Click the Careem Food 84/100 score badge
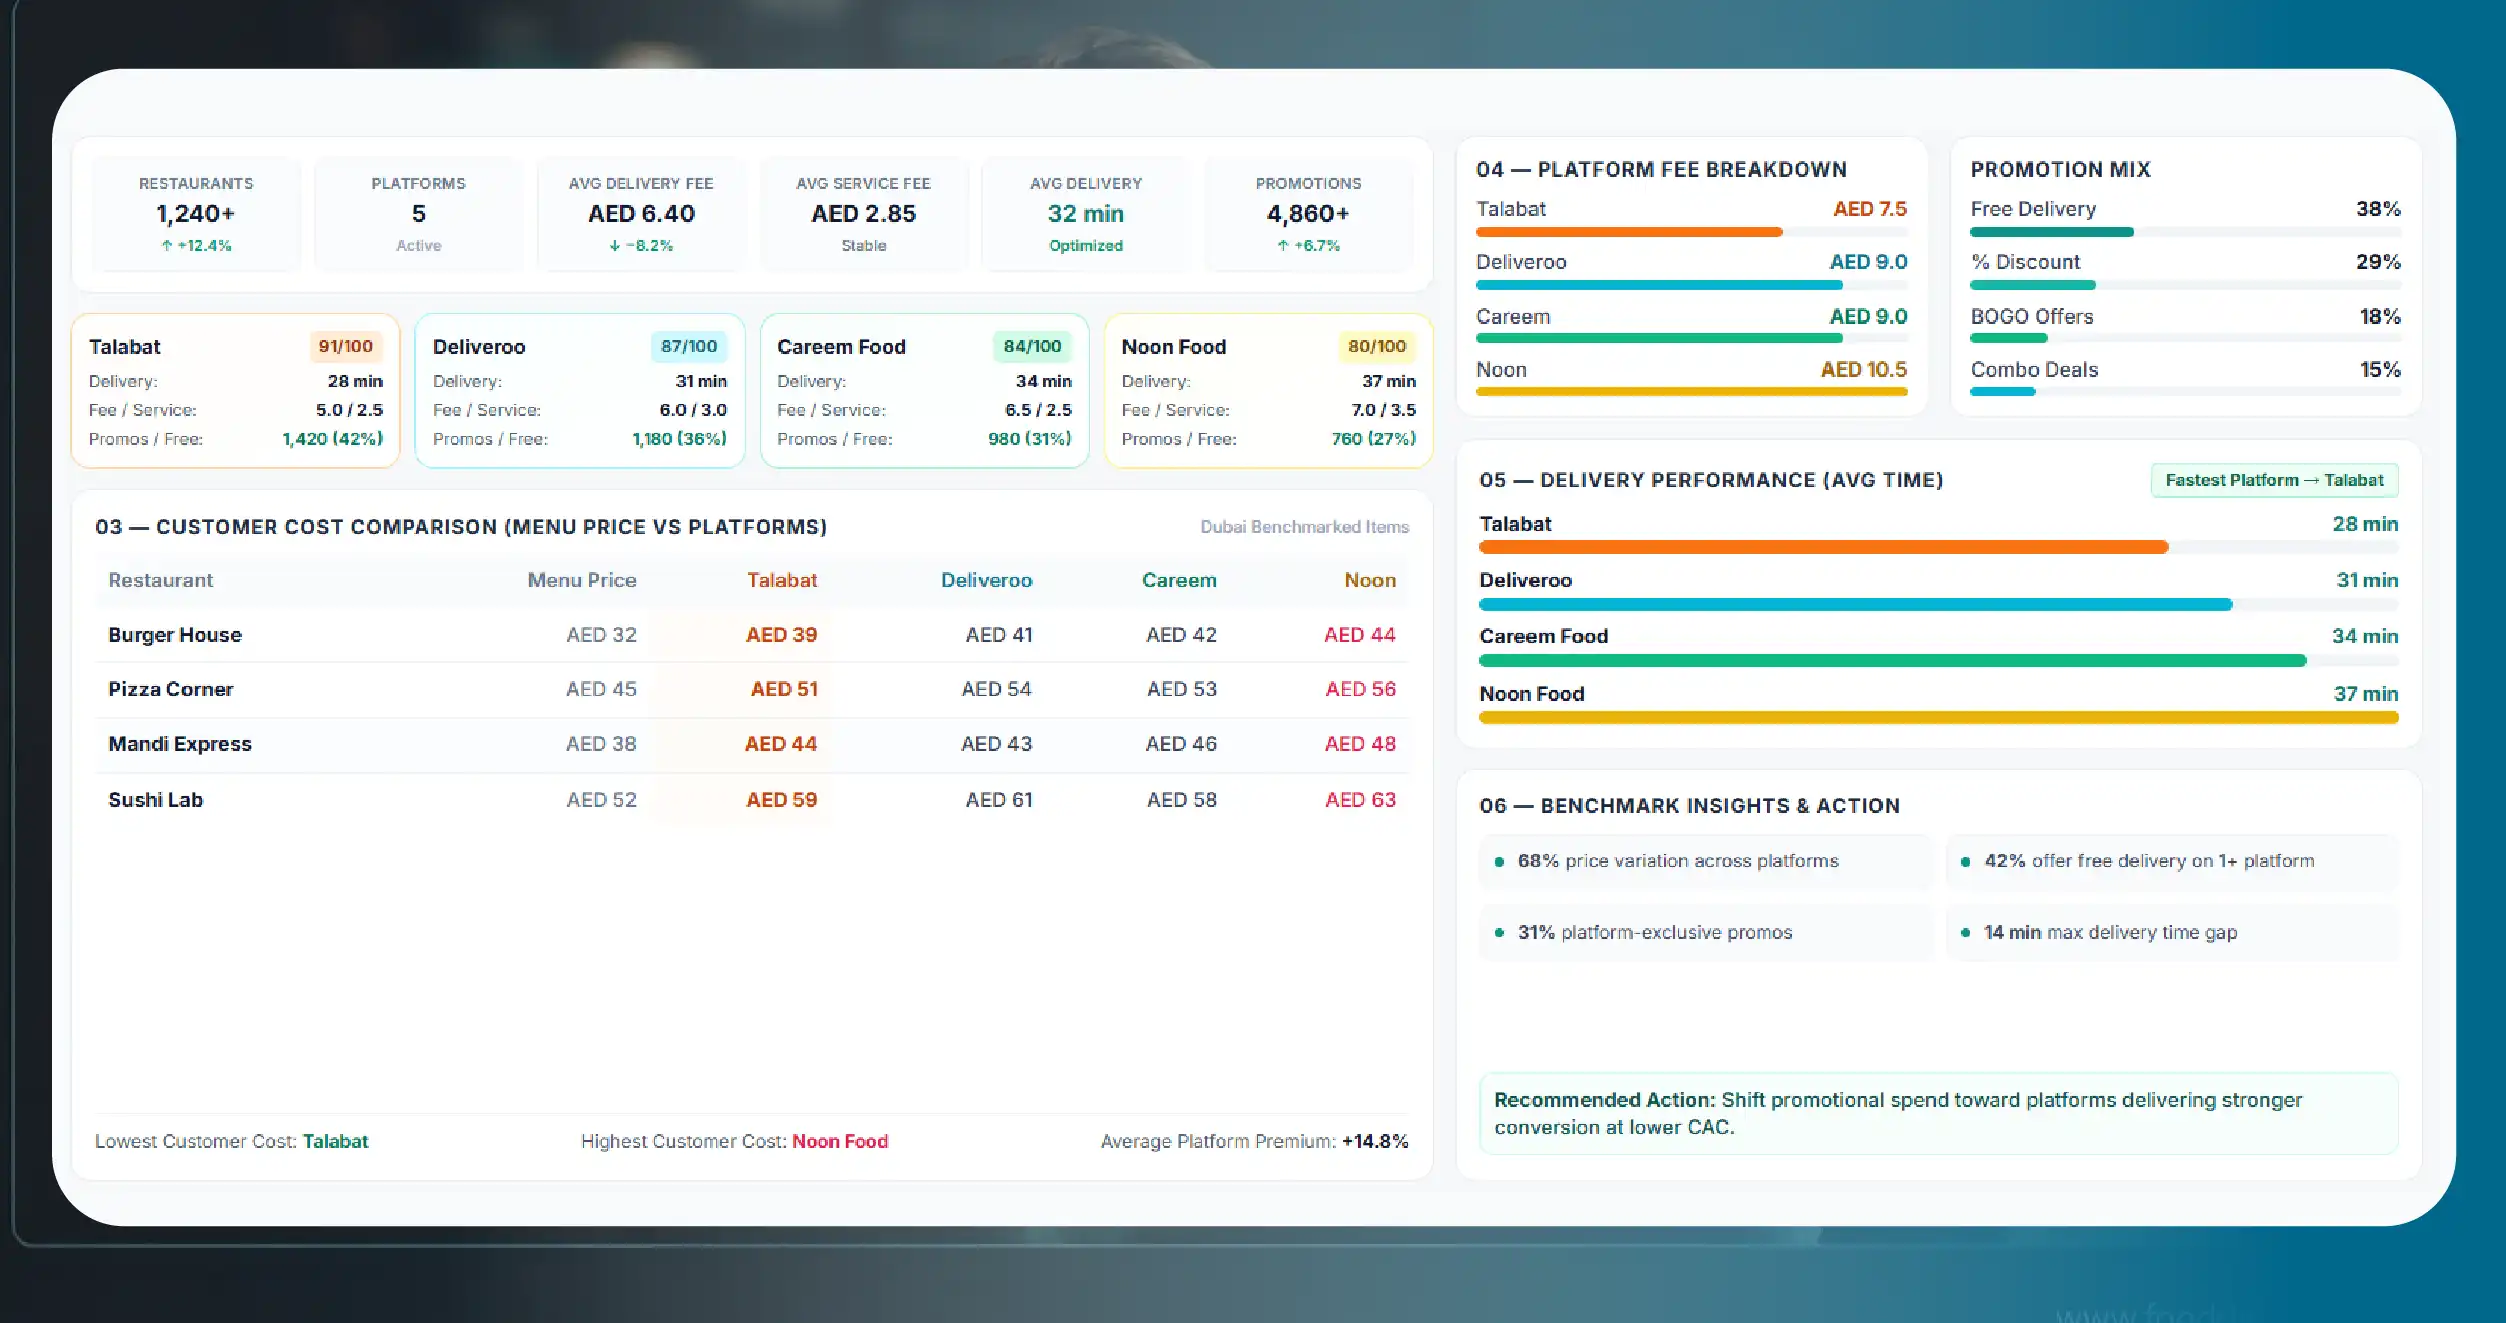 tap(1032, 346)
